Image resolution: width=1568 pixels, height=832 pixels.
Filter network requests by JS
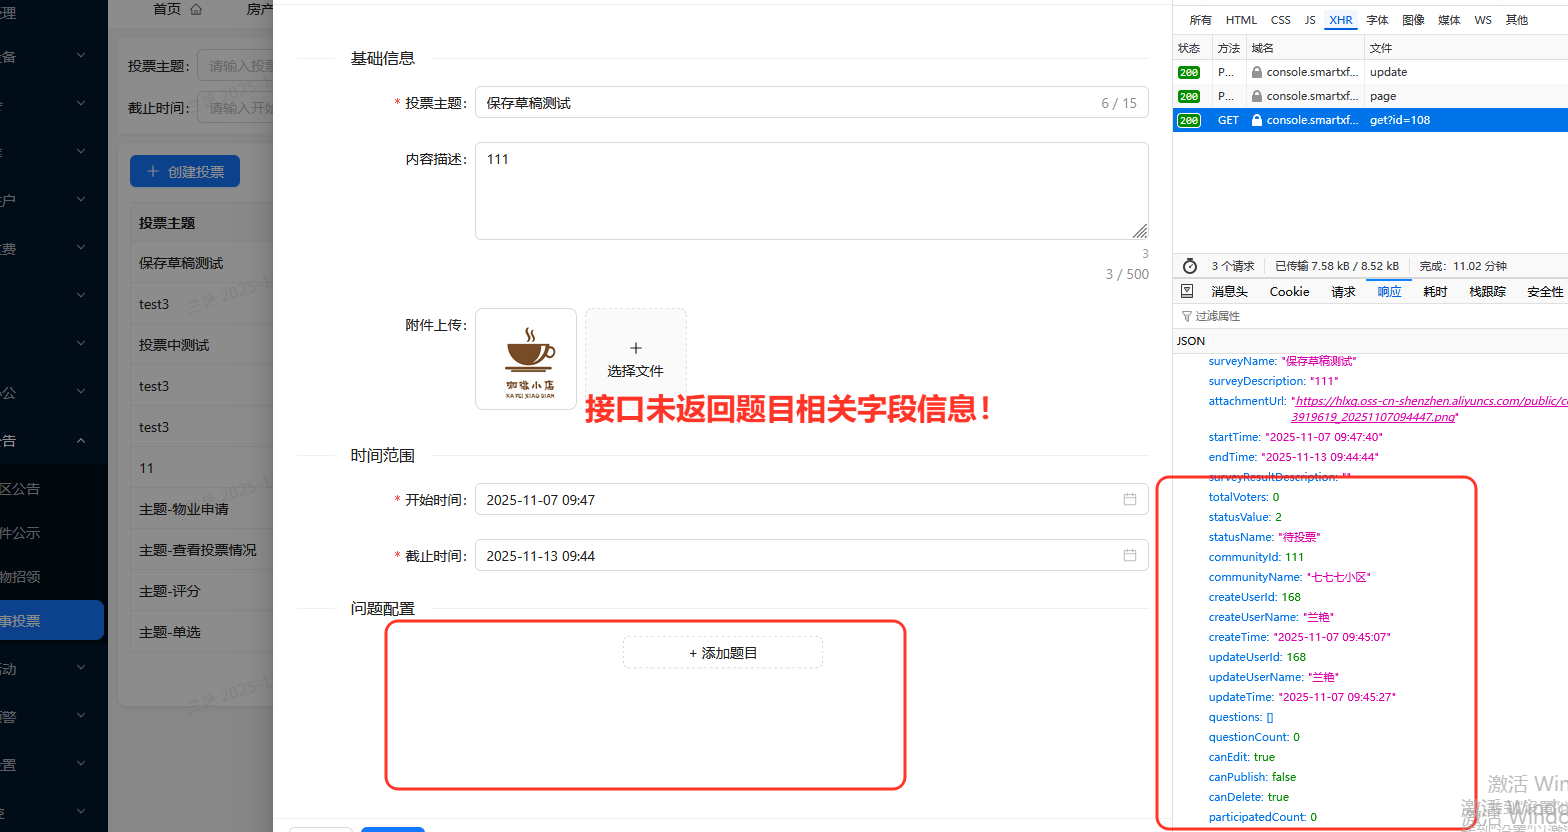coord(1310,20)
